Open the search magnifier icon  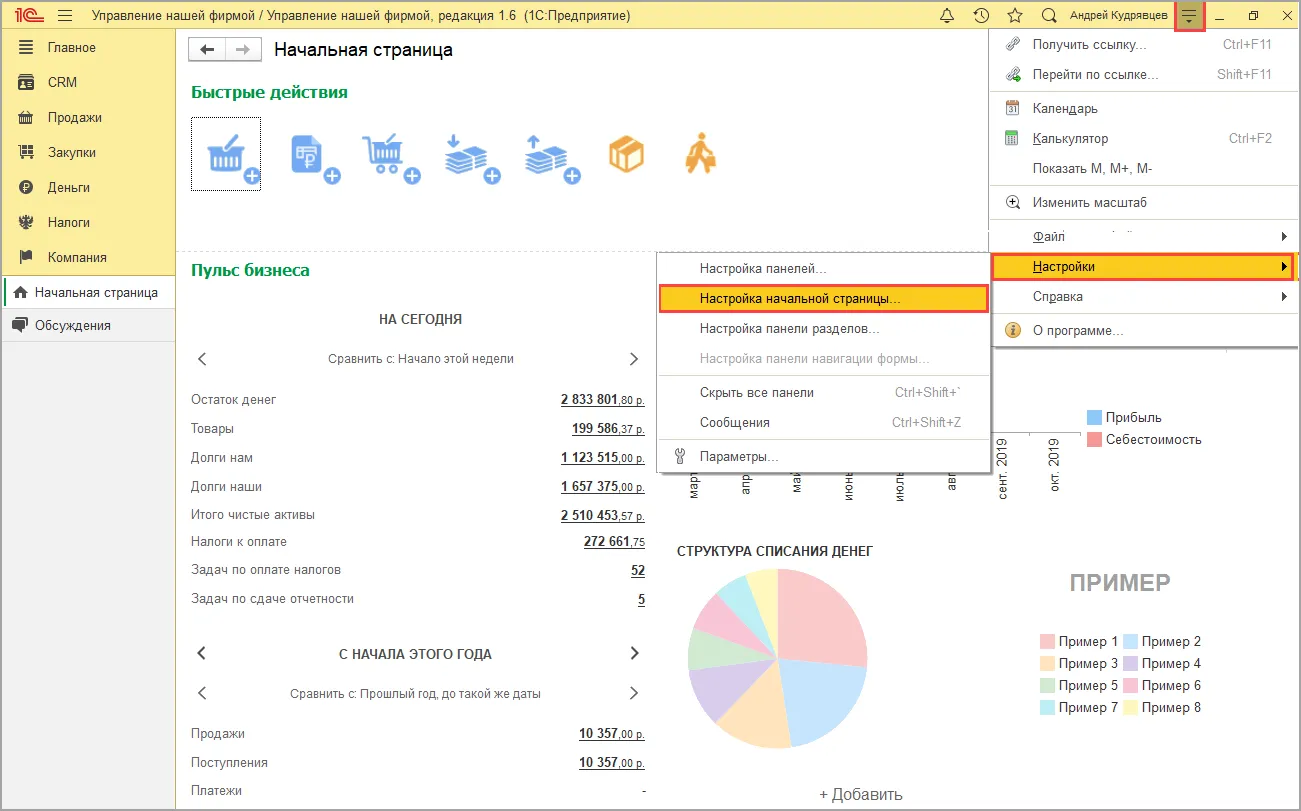pos(1049,15)
